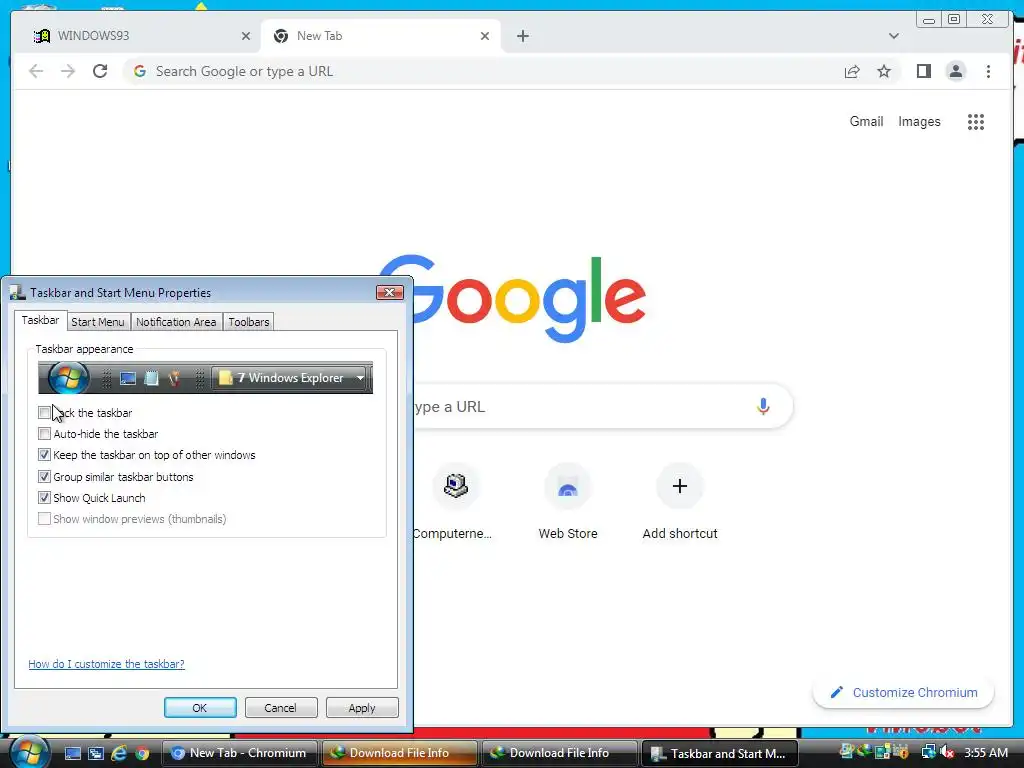The height and width of the screenshot is (768, 1024).
Task: Click Customize Chromium button
Action: [903, 692]
